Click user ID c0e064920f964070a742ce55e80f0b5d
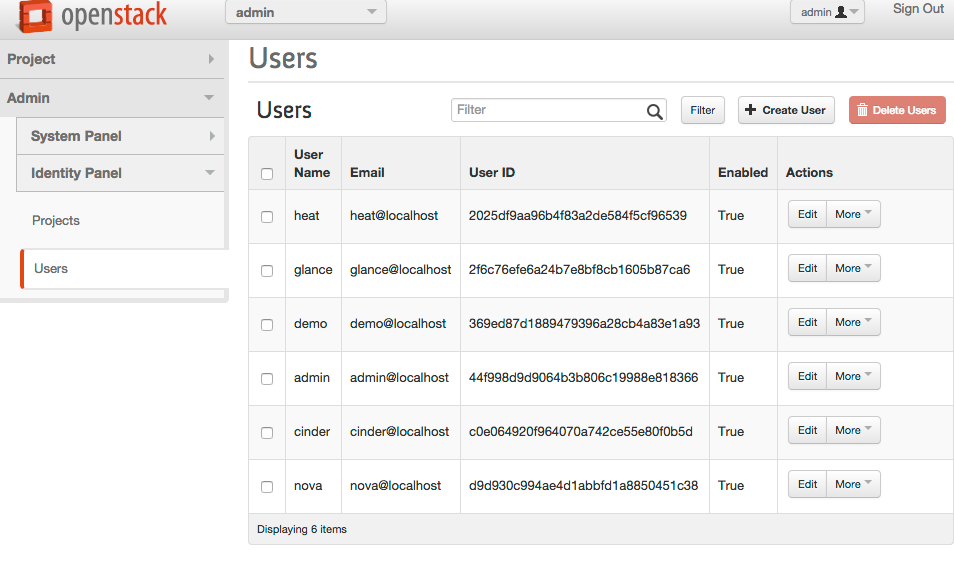The height and width of the screenshot is (586, 954). tap(580, 431)
